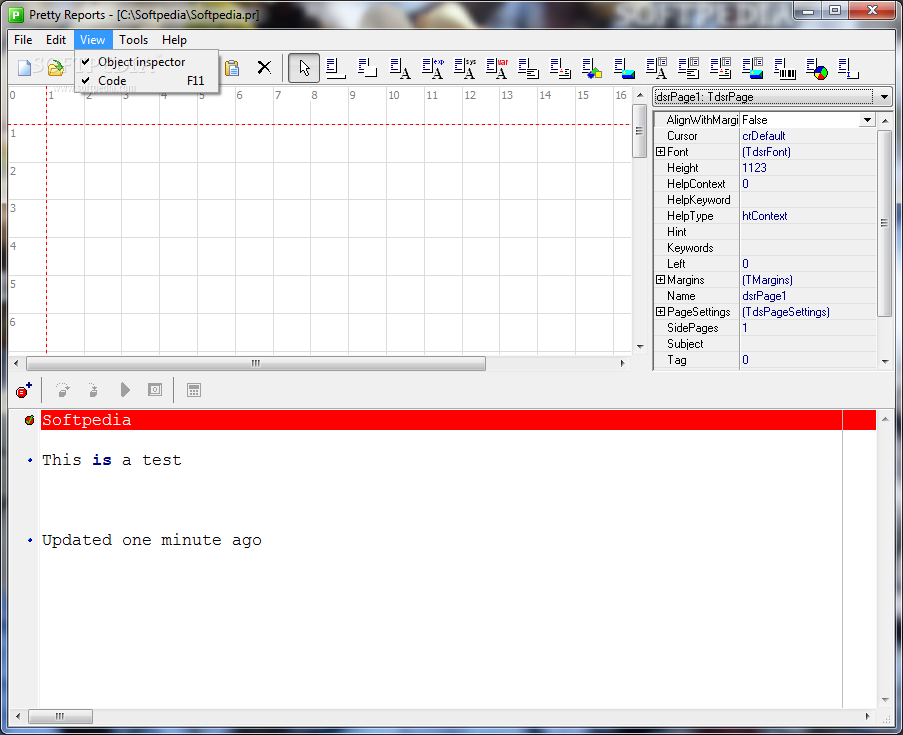
Task: Insert a panel with overlapping rectangle icon
Action: [367, 68]
